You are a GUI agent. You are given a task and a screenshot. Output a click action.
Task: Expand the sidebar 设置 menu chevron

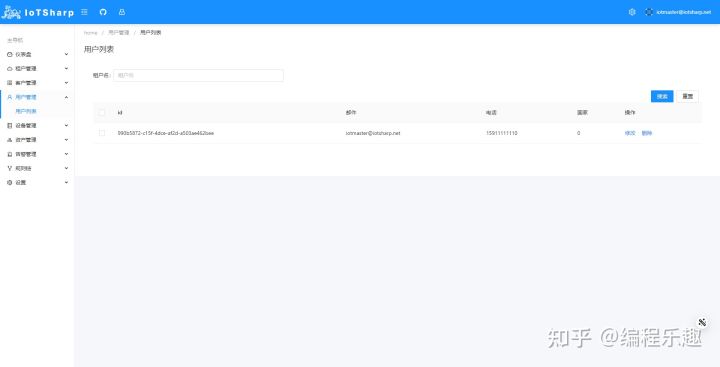[x=66, y=182]
